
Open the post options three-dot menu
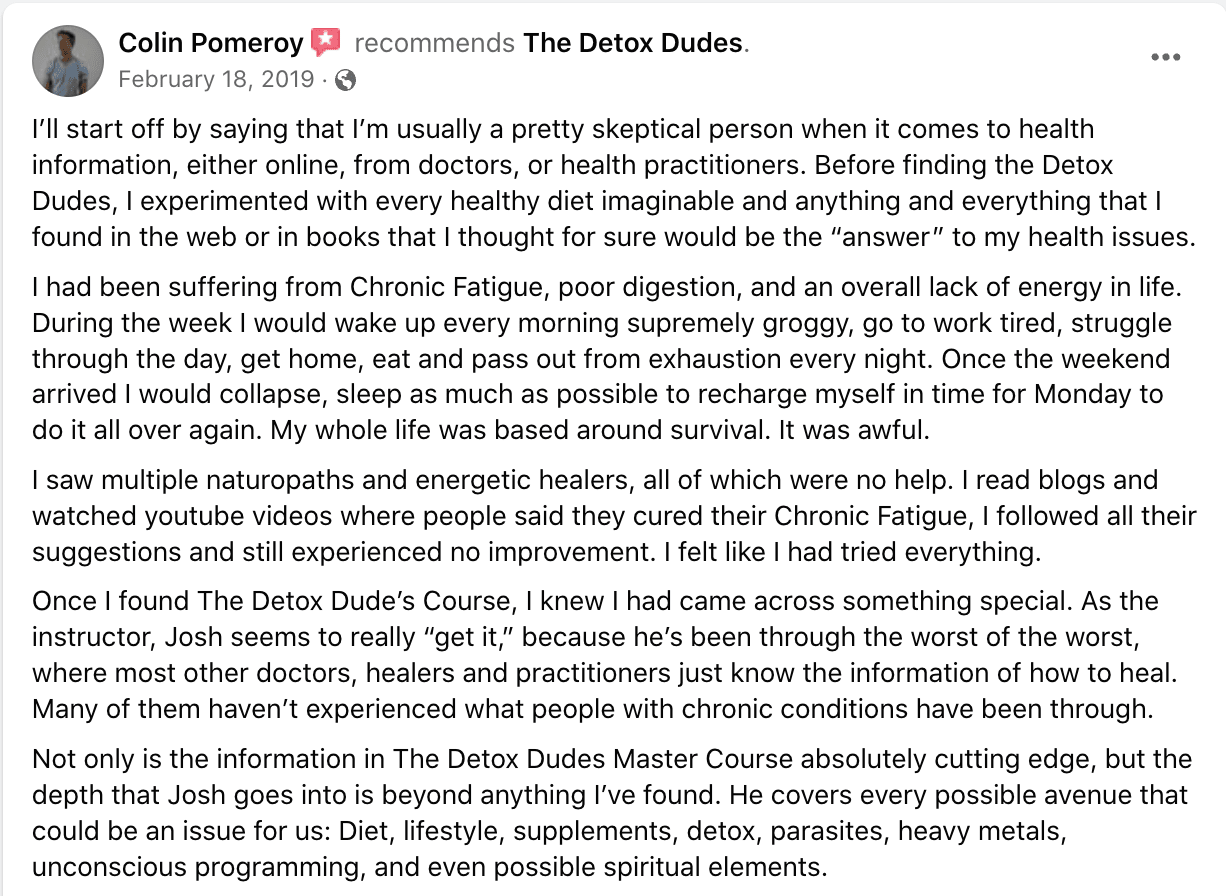pyautogui.click(x=1166, y=57)
